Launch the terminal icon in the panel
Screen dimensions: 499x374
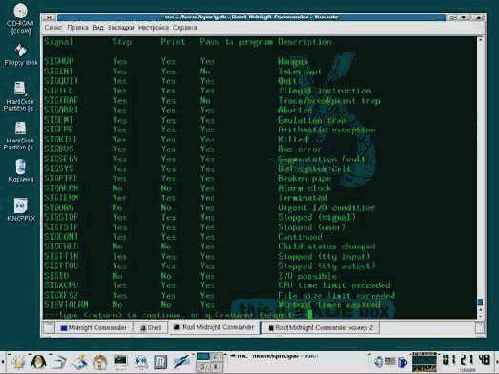(120, 362)
